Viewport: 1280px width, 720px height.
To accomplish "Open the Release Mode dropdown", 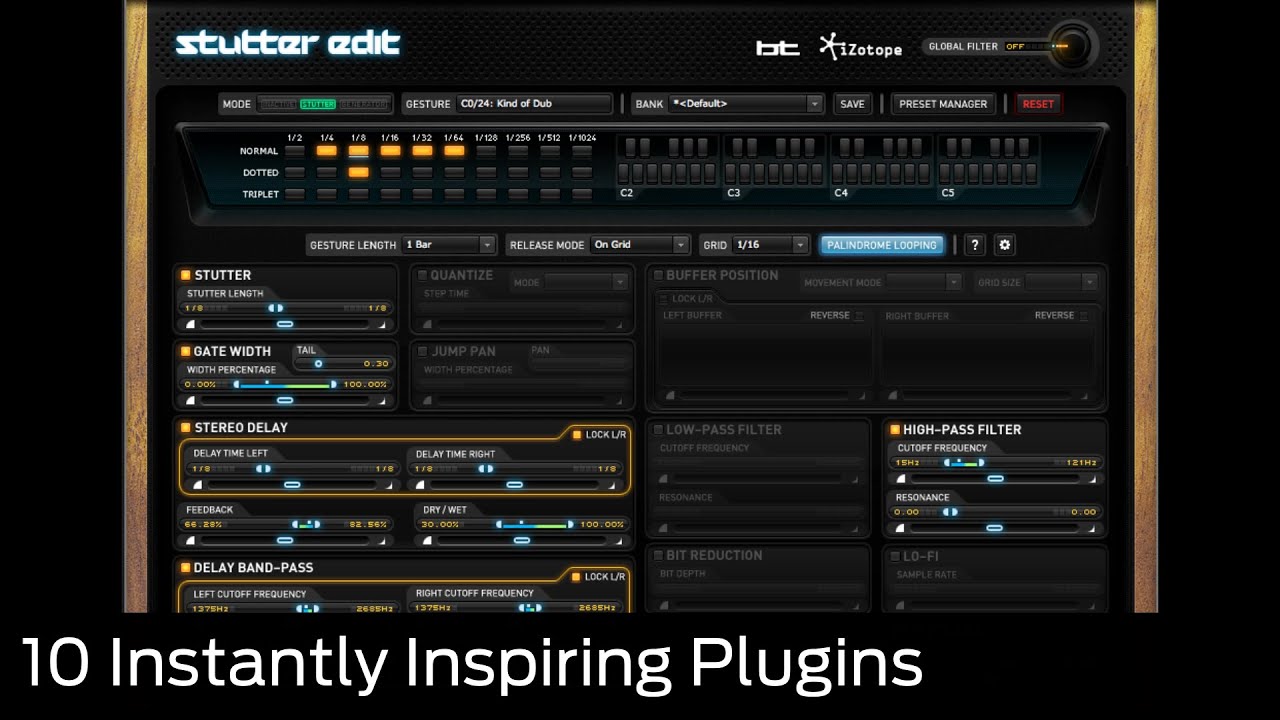I will (639, 245).
